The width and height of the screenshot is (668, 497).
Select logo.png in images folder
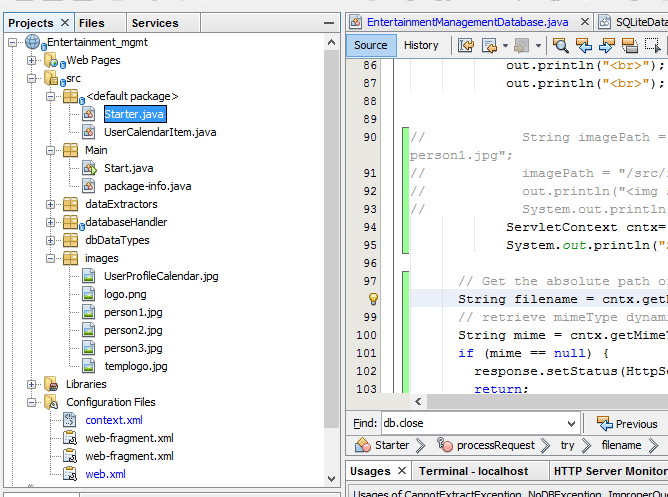[x=124, y=294]
